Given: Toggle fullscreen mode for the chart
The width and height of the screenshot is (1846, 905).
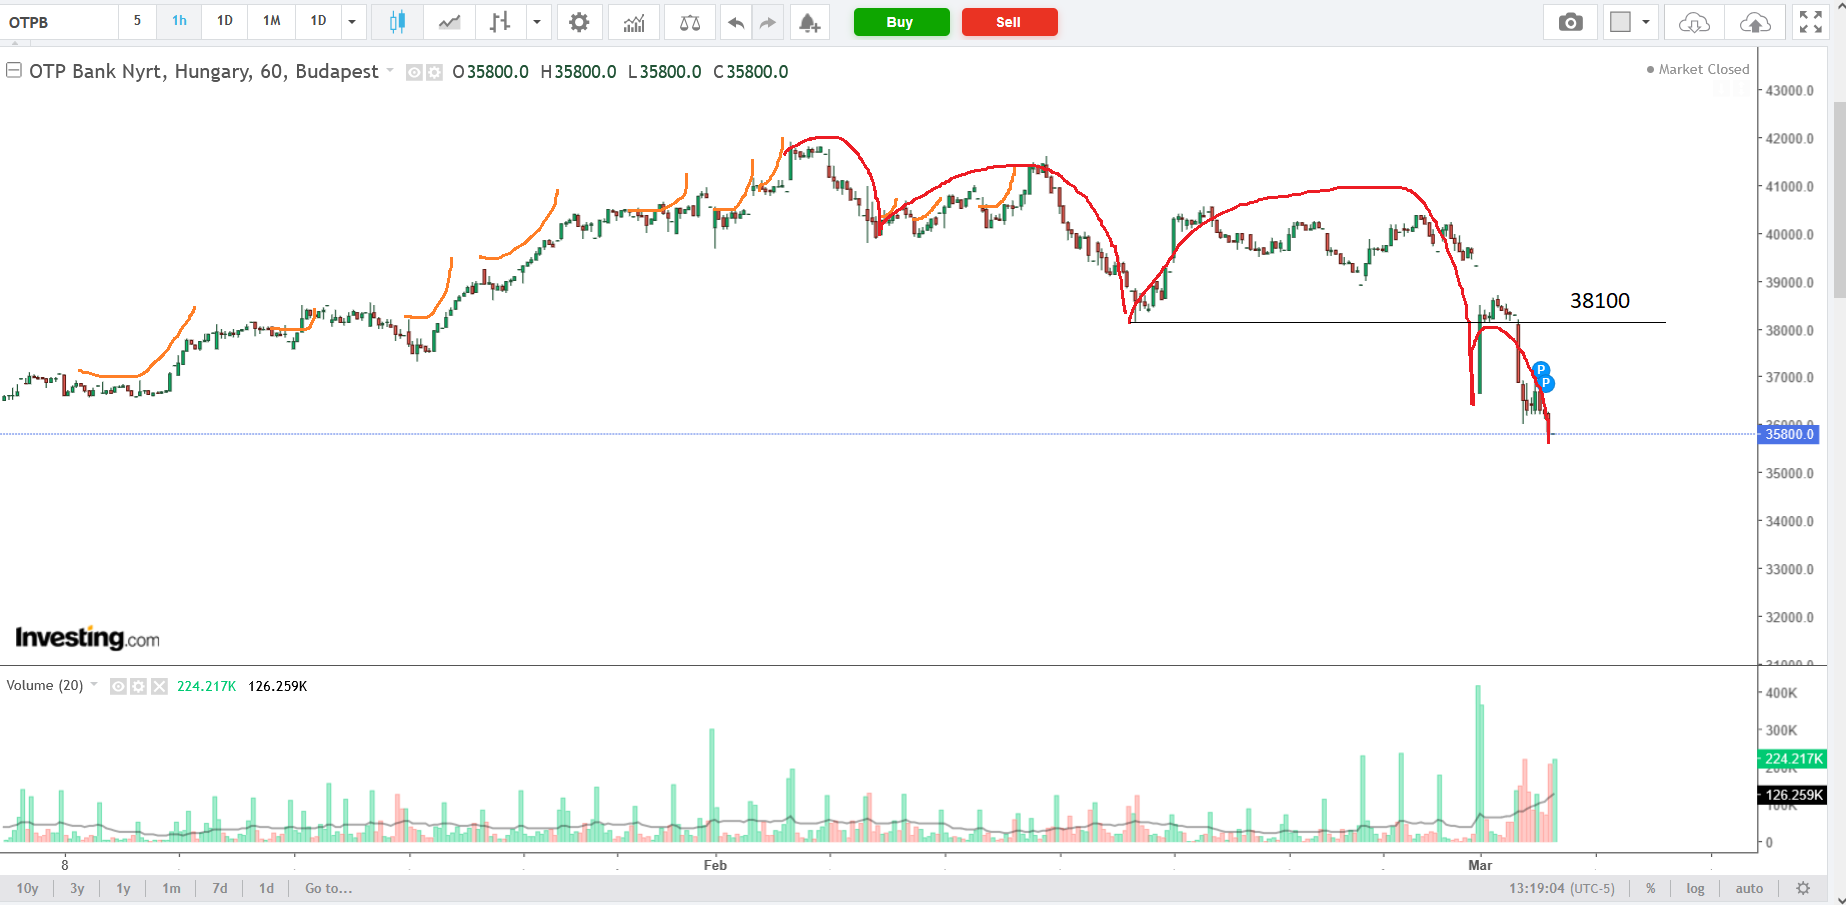Looking at the screenshot, I should click(x=1810, y=22).
